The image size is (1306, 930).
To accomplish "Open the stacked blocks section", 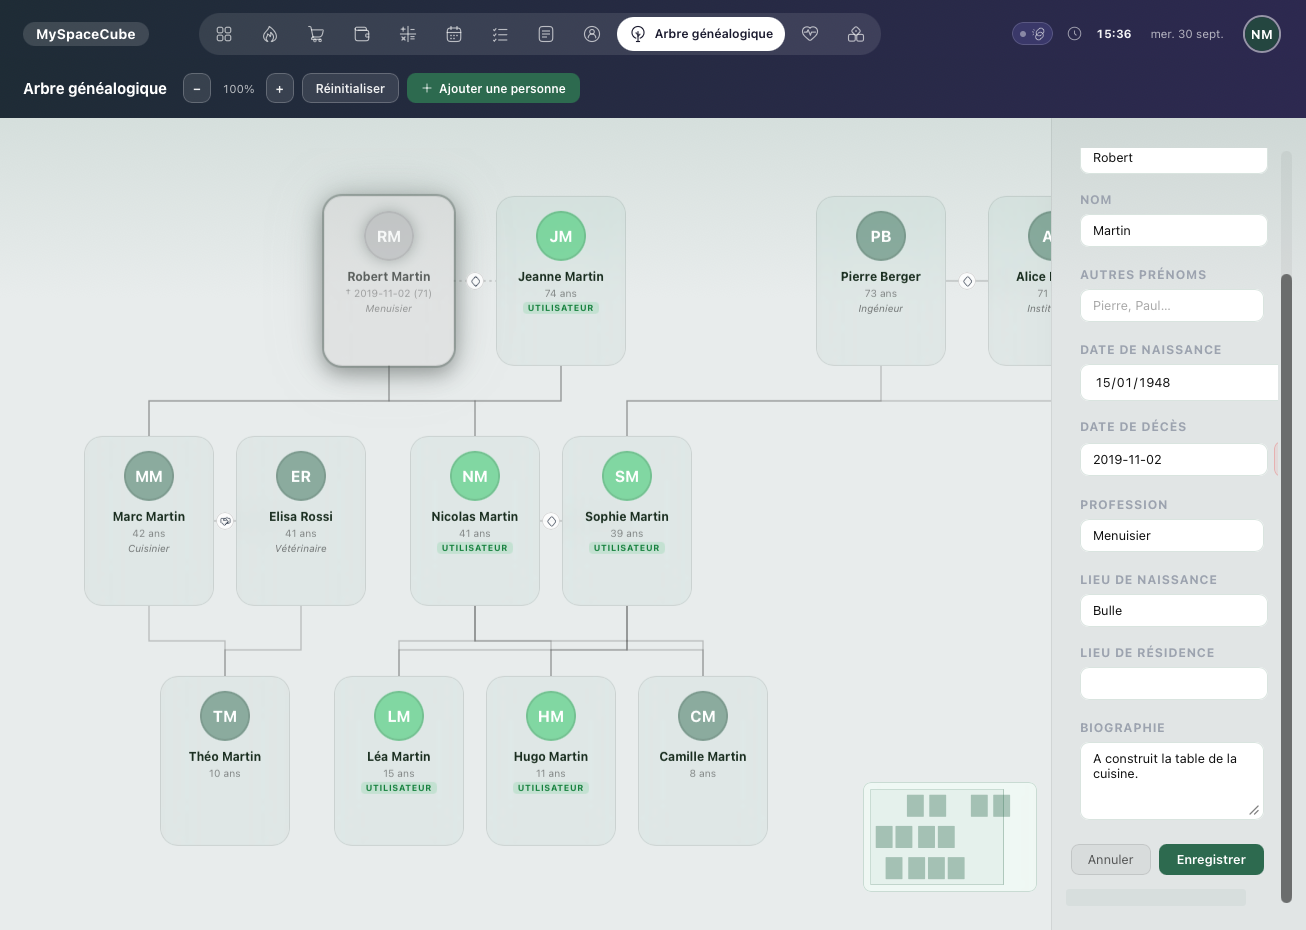I will point(856,34).
